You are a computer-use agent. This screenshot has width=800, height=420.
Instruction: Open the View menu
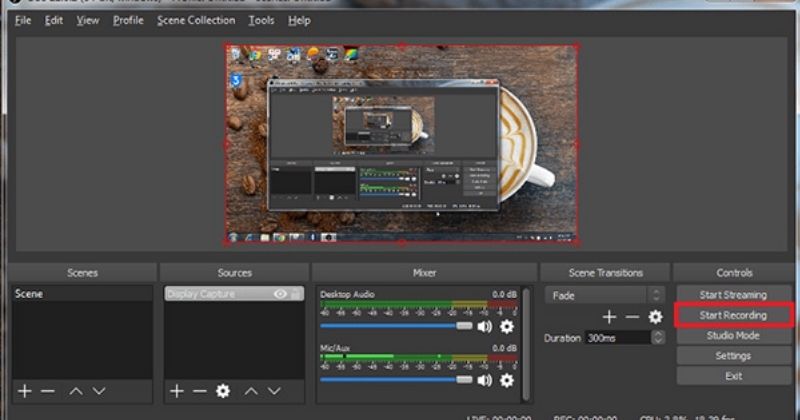[88, 20]
